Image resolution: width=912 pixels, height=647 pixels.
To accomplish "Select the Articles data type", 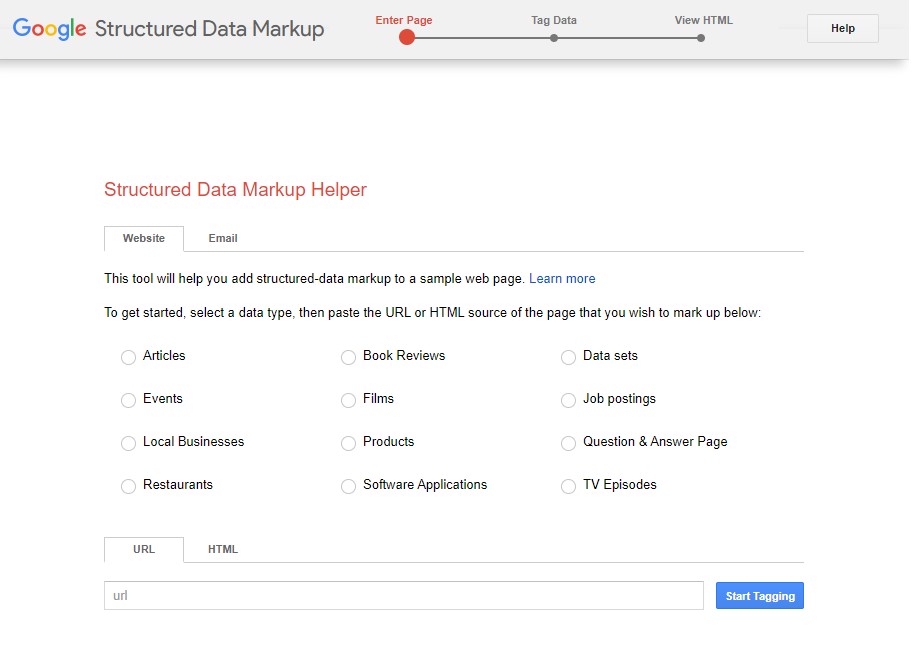I will (x=128, y=357).
